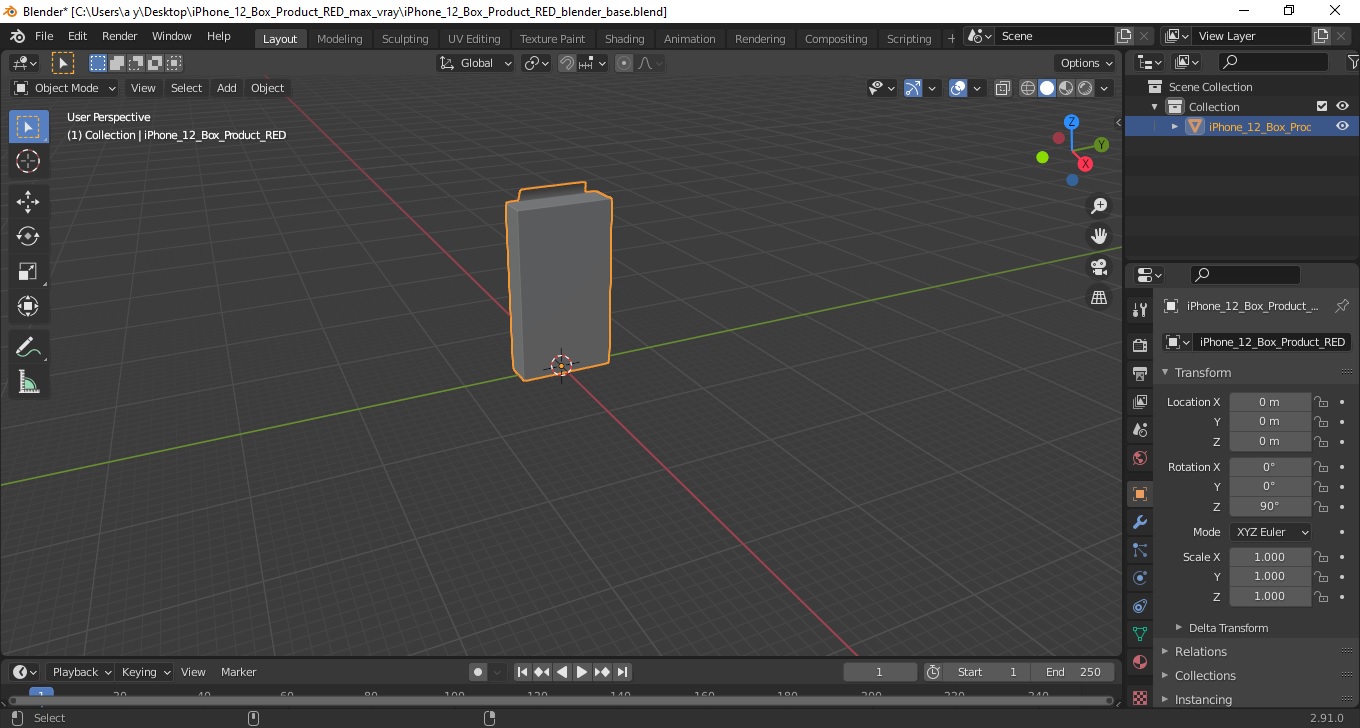Click the pan view hand gizmo
1360x728 pixels.
[x=1099, y=236]
